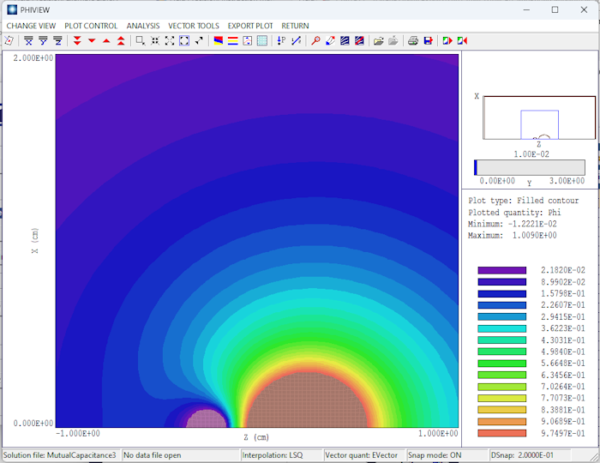Open the CHANGE VIEW menu
This screenshot has height=463, width=600.
click(31, 26)
